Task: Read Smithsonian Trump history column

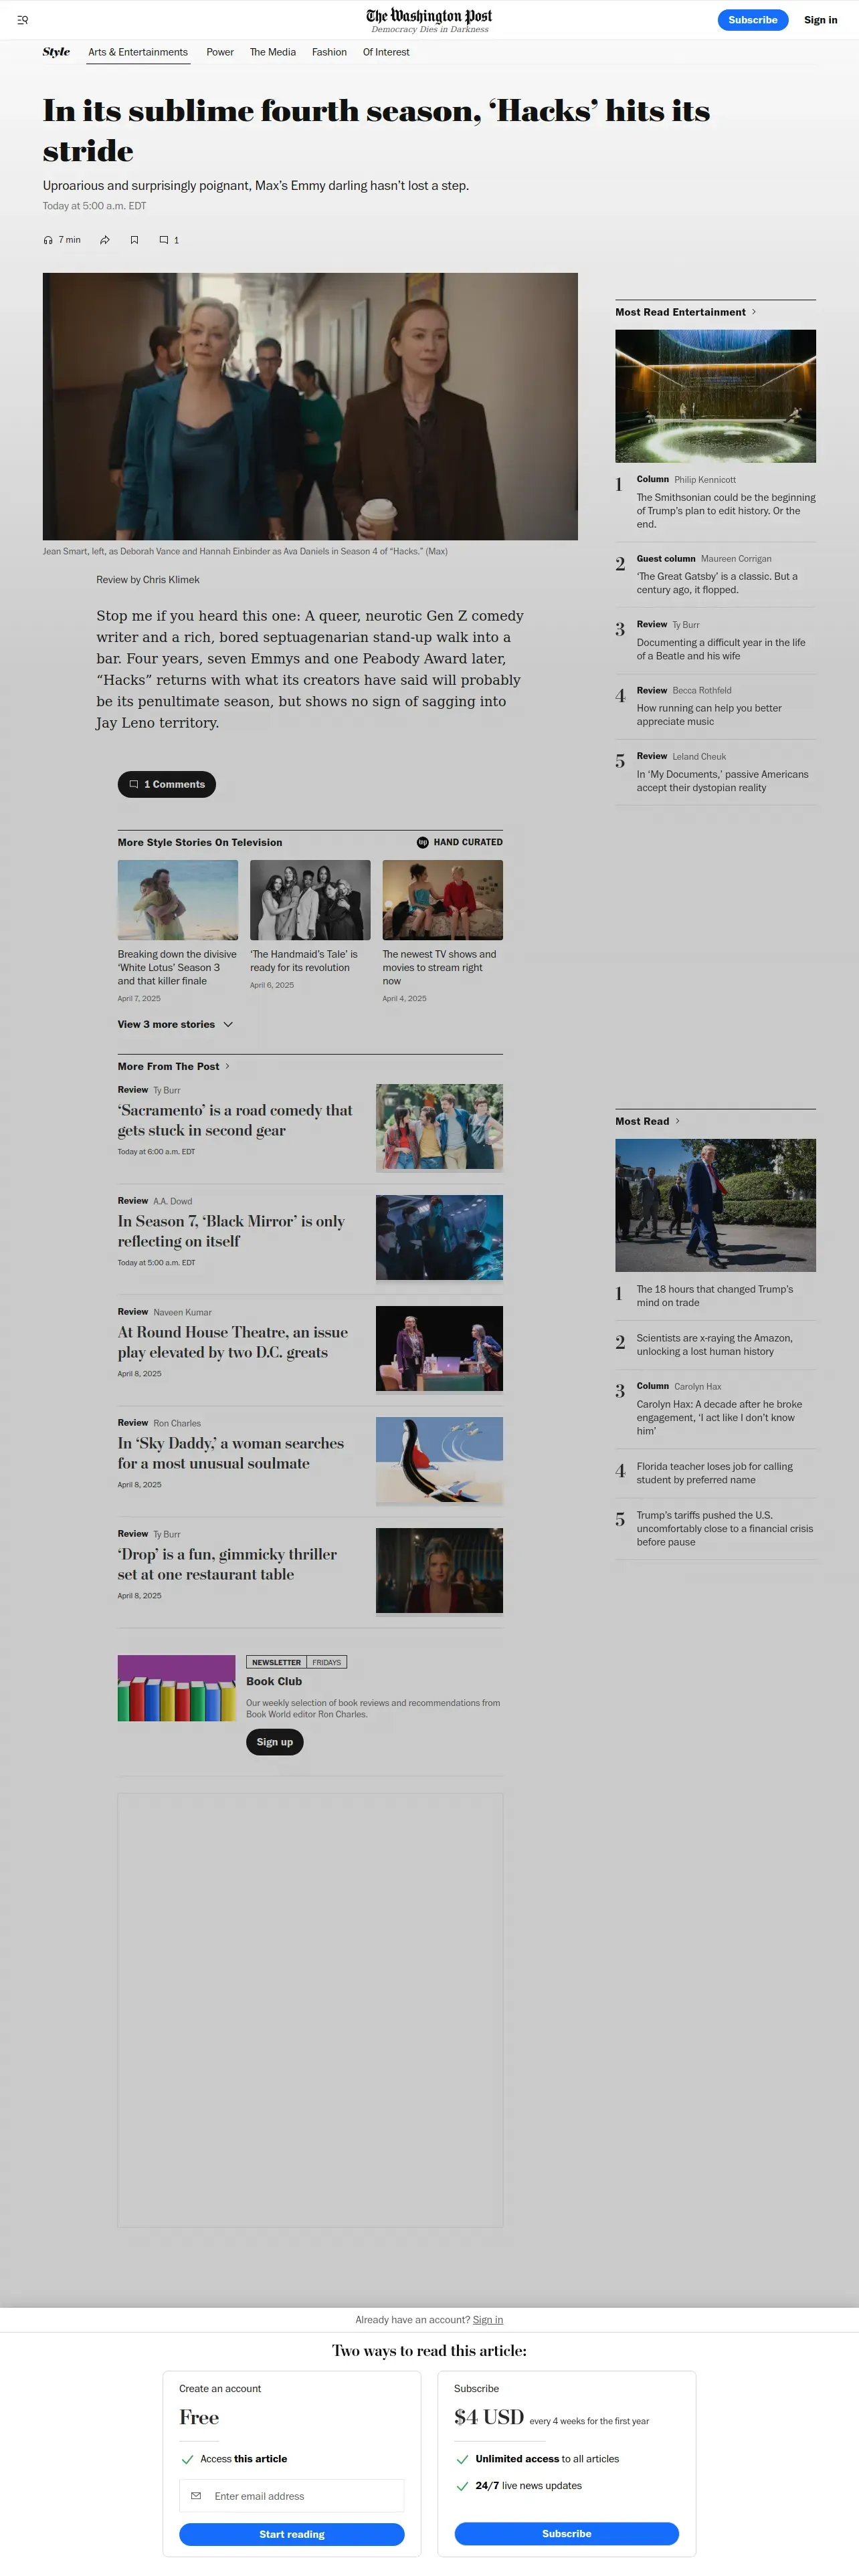Action: click(726, 511)
